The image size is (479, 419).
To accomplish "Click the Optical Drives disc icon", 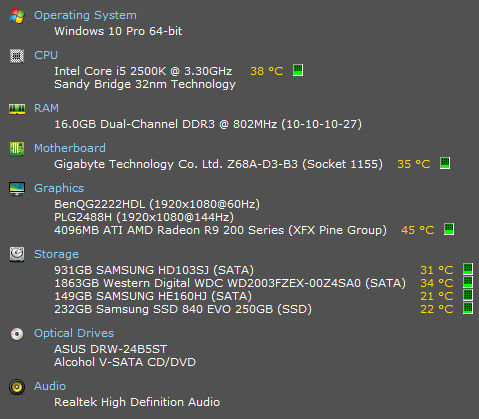I will [17, 334].
